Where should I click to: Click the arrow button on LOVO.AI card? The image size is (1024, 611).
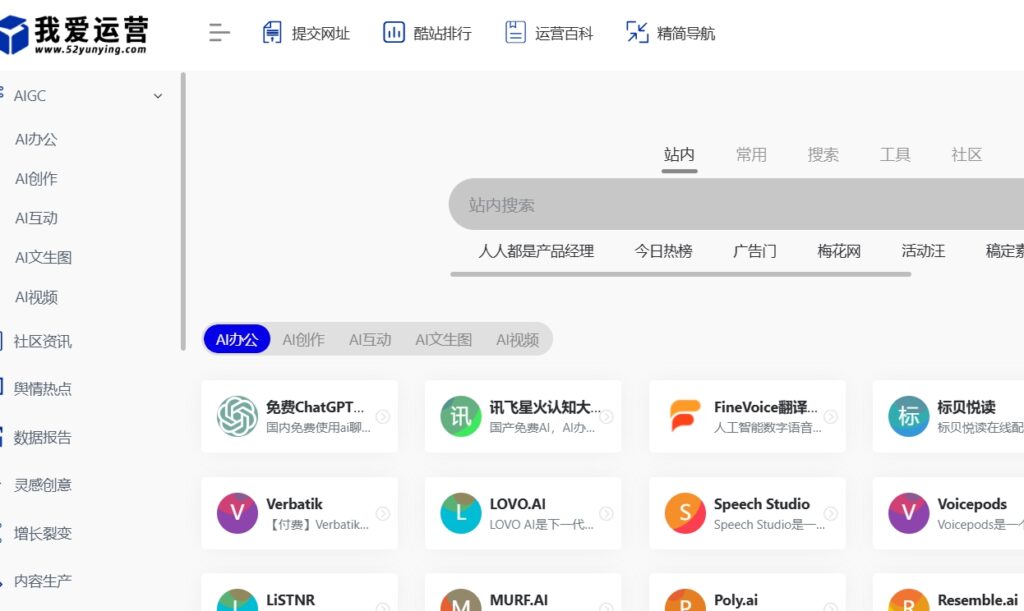(x=607, y=514)
